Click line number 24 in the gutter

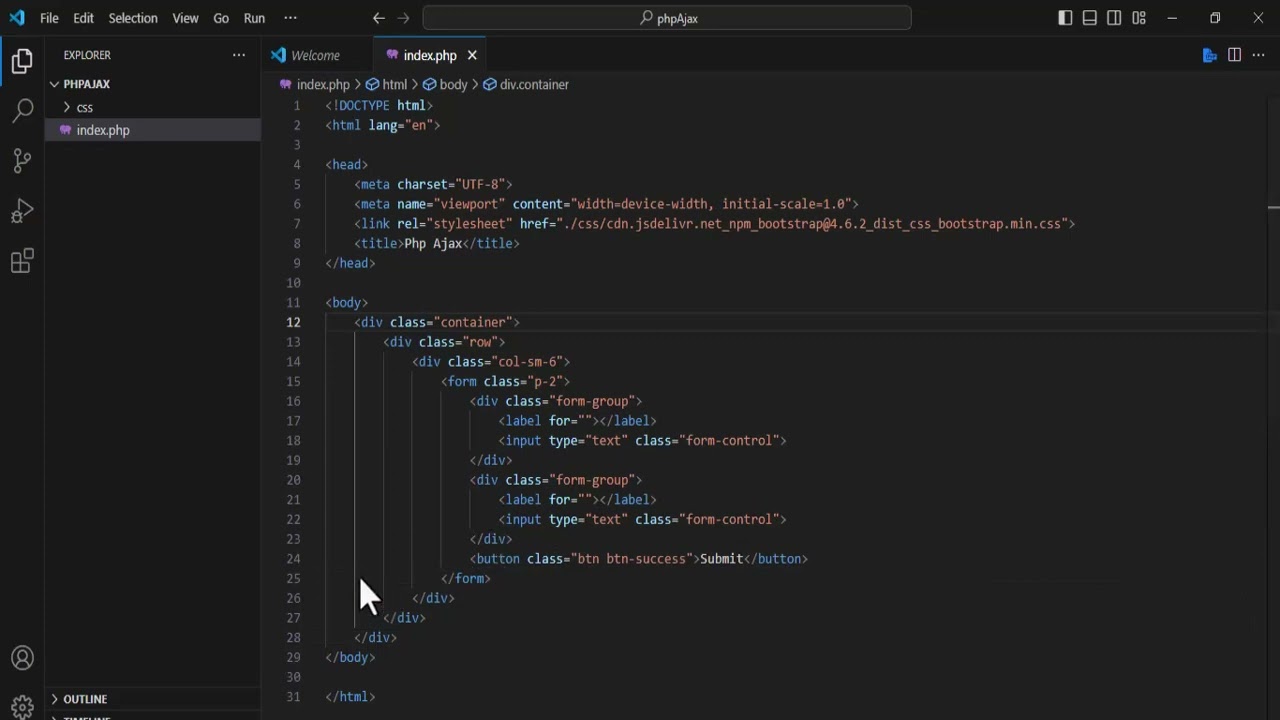293,559
